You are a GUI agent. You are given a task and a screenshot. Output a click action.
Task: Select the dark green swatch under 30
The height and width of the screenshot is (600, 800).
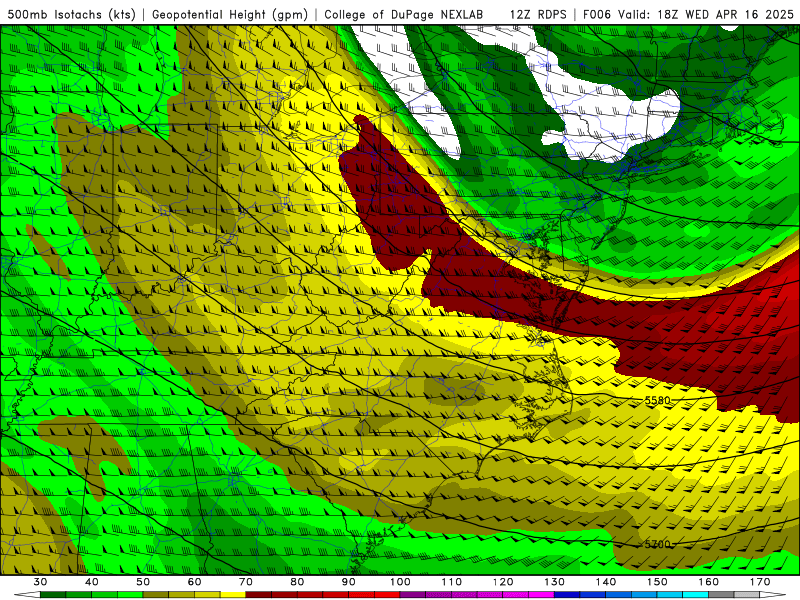coord(53,595)
